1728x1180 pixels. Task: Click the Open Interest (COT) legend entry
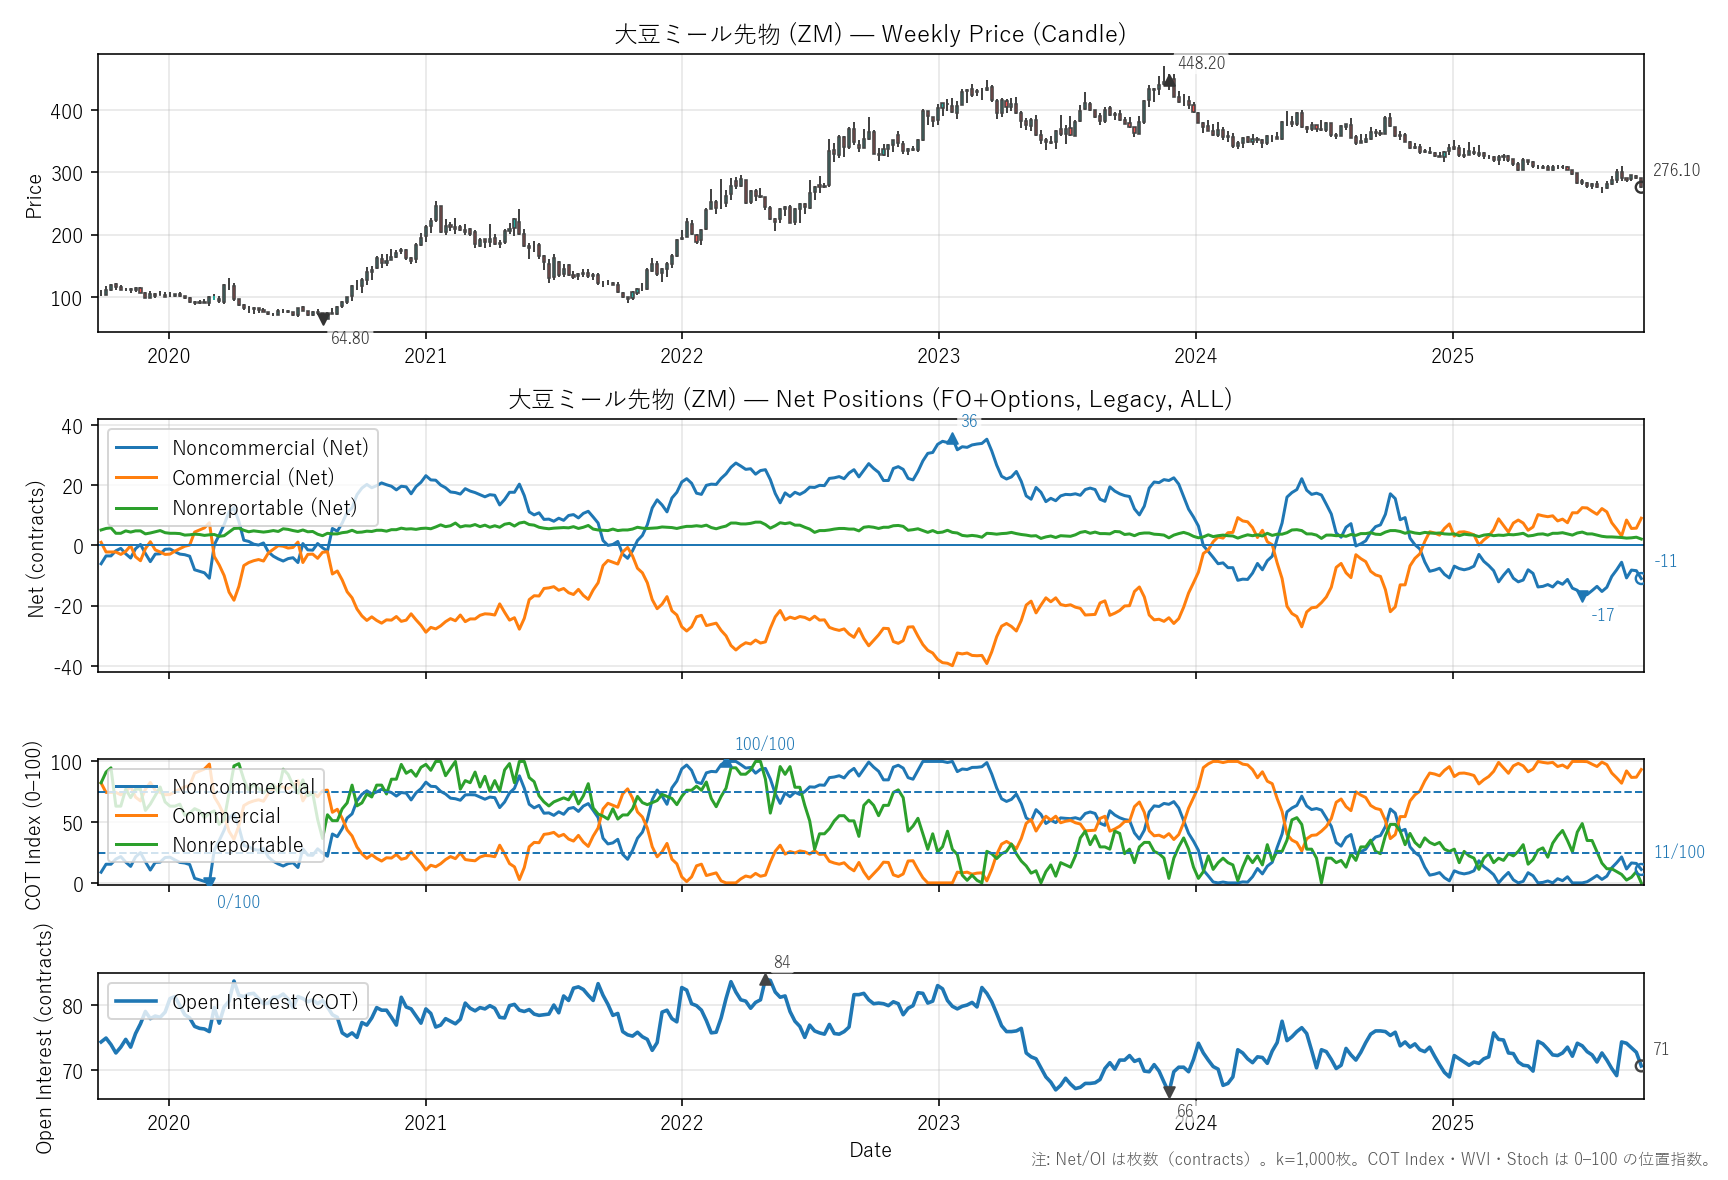(x=264, y=1002)
